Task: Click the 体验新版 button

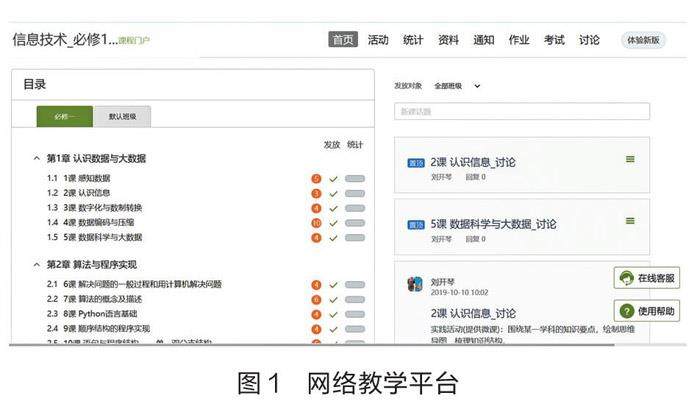Action: 643,40
